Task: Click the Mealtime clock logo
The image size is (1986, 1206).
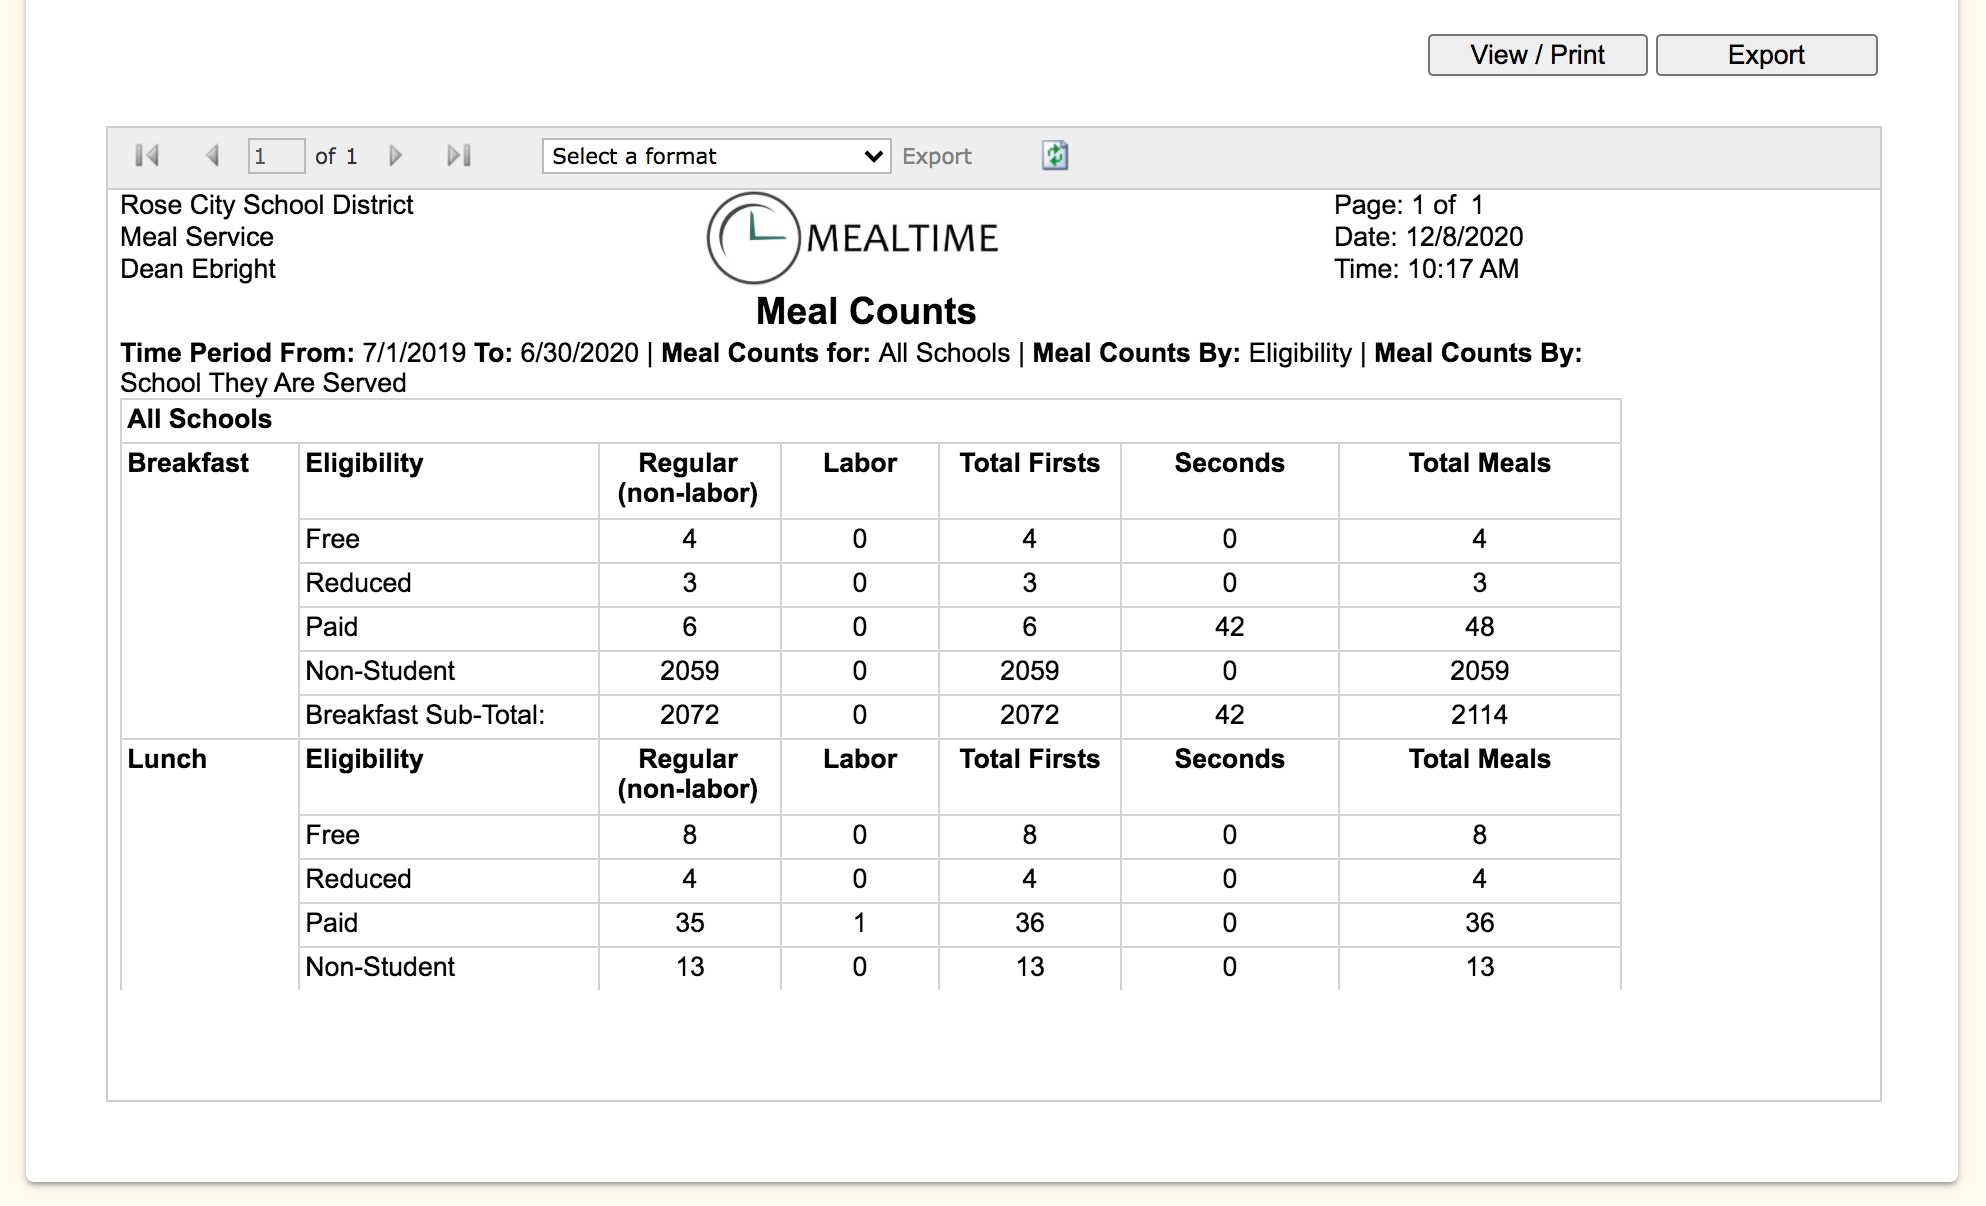Action: tap(753, 238)
